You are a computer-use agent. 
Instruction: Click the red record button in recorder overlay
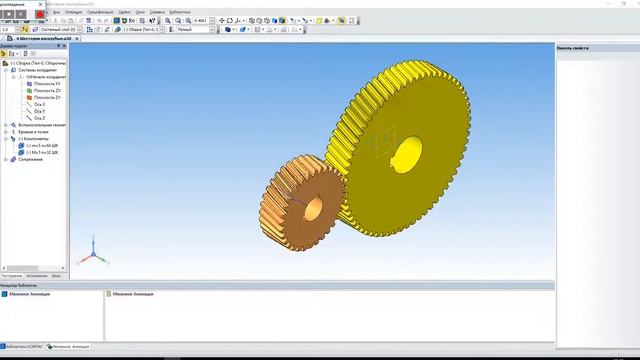click(x=40, y=14)
